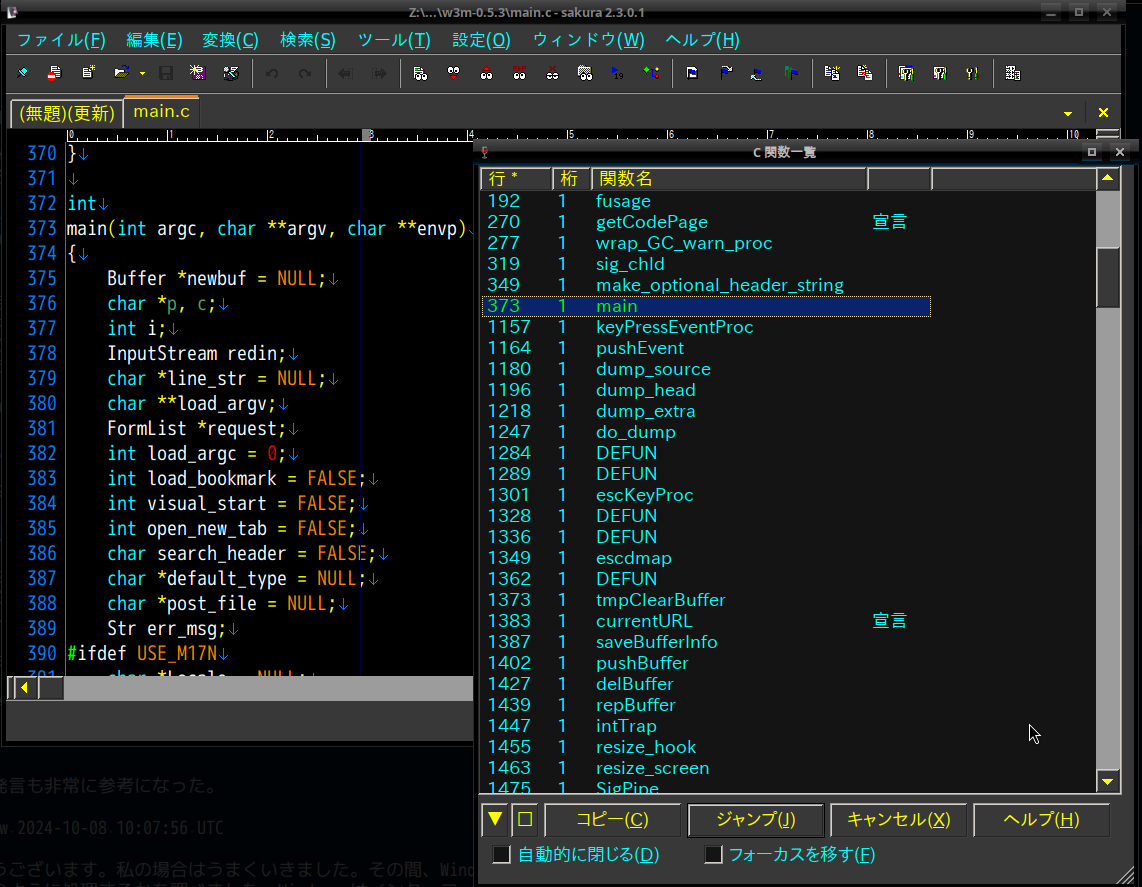Click the outline analysis tree icon

coord(651,73)
